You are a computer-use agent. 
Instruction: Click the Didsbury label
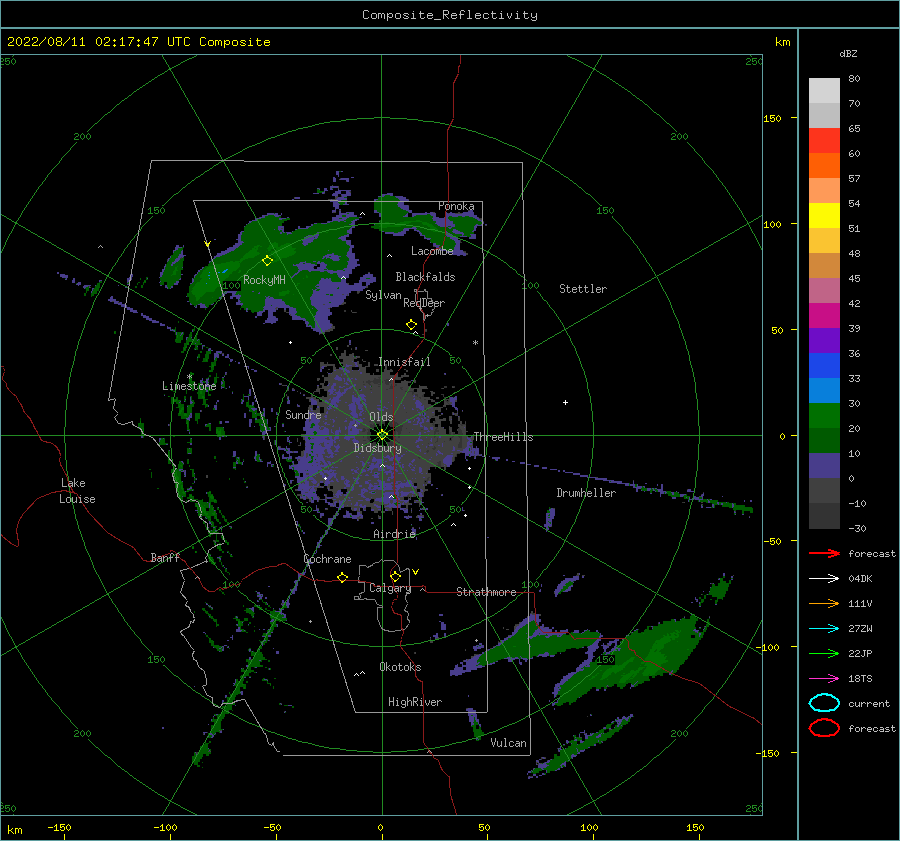point(377,448)
